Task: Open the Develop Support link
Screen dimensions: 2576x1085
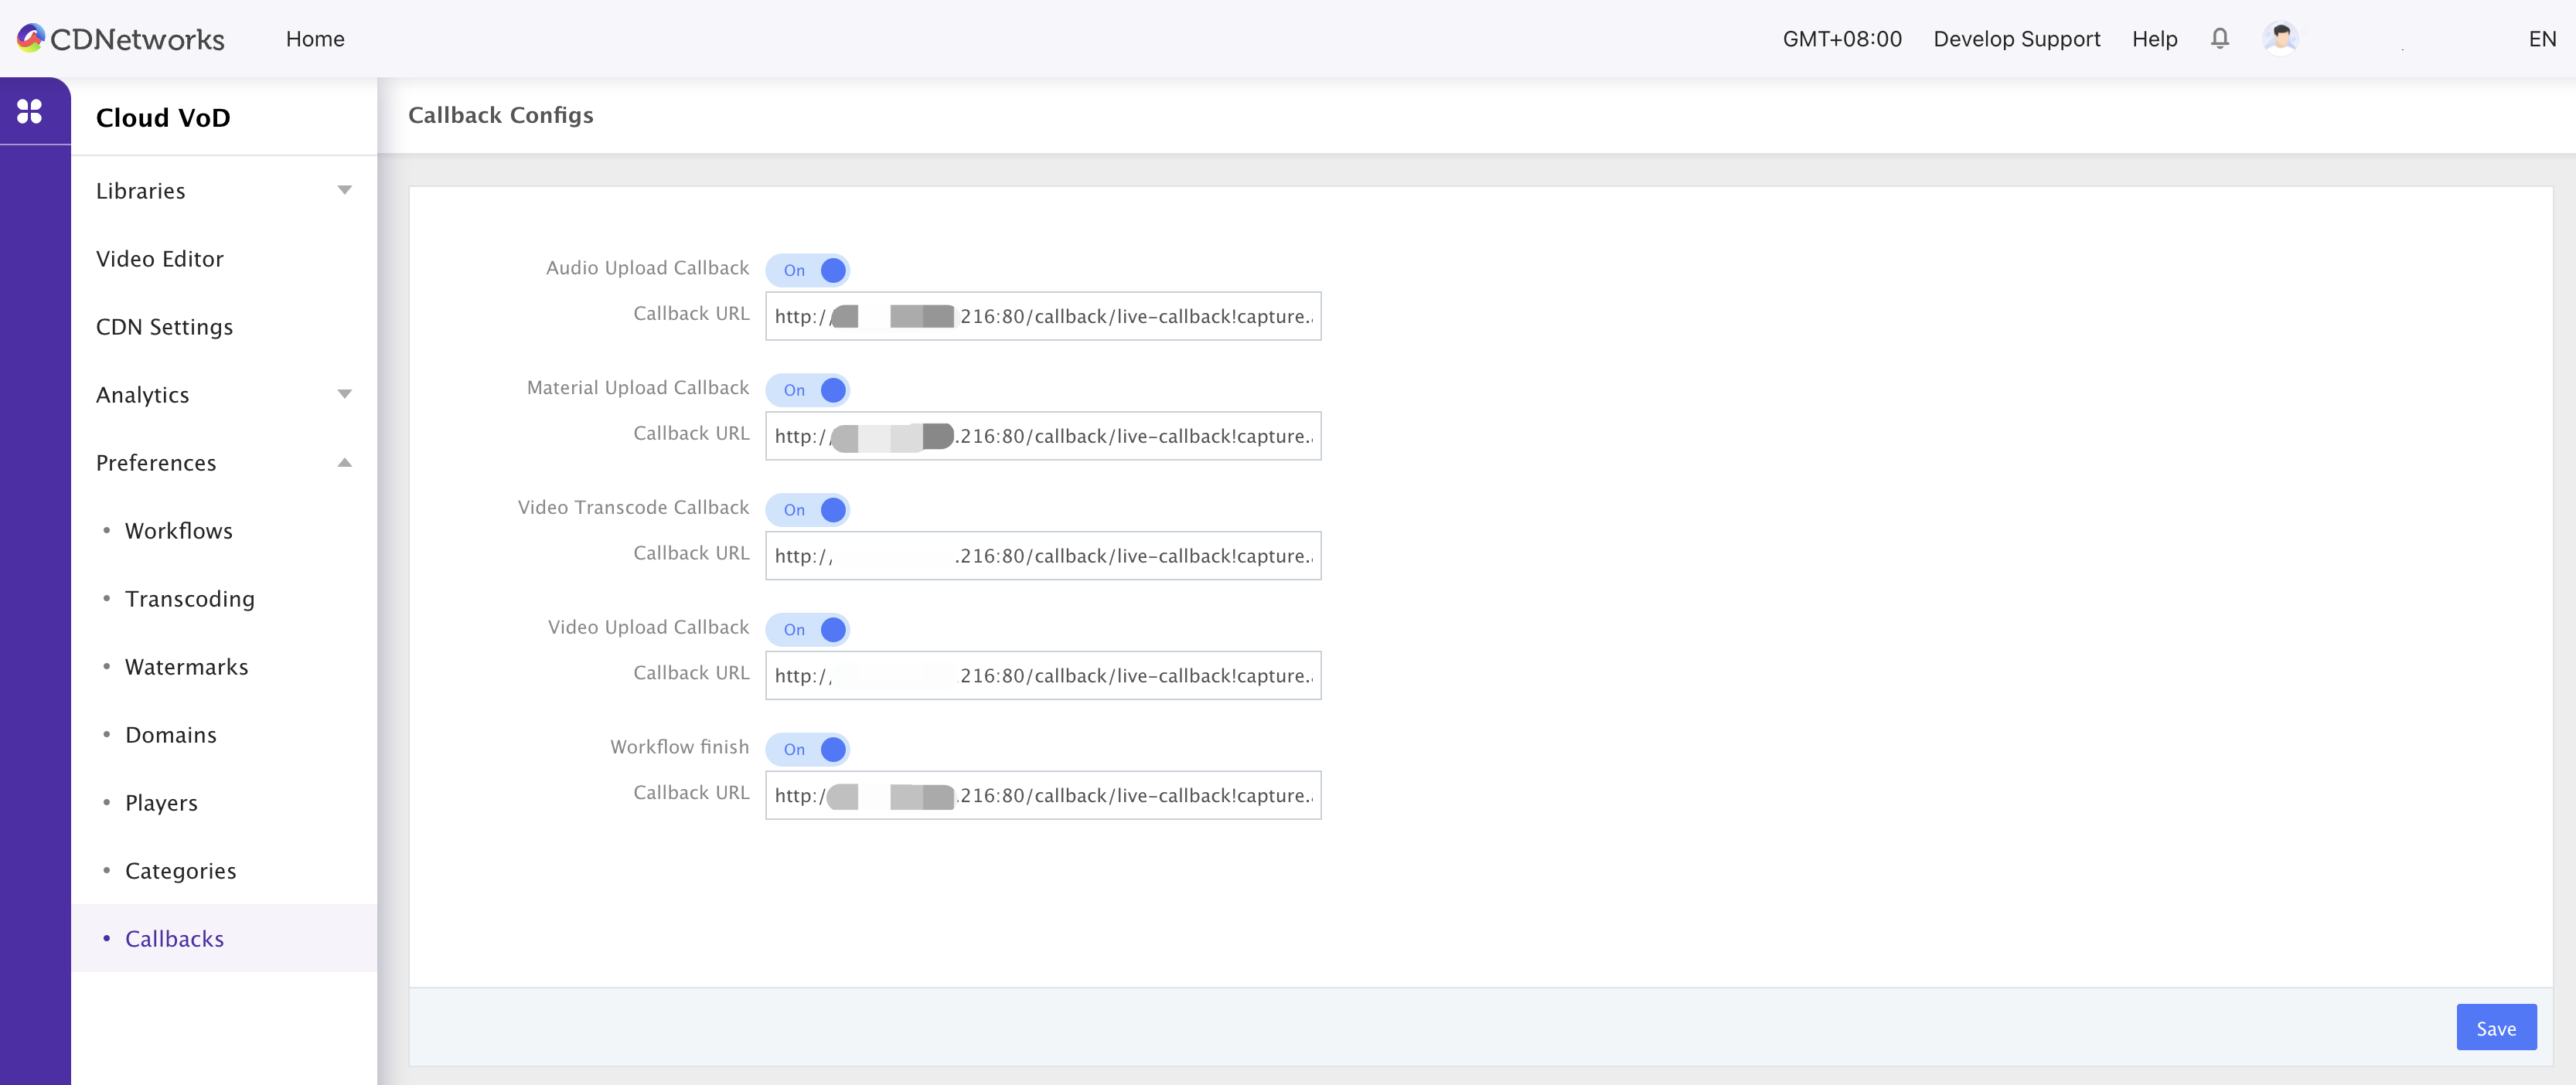Action: click(x=2016, y=39)
